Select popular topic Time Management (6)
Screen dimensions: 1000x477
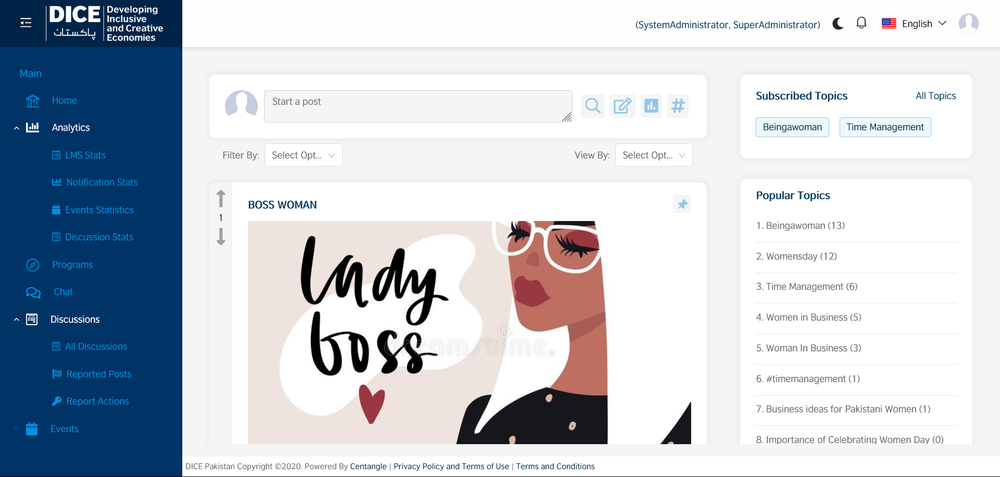807,287
